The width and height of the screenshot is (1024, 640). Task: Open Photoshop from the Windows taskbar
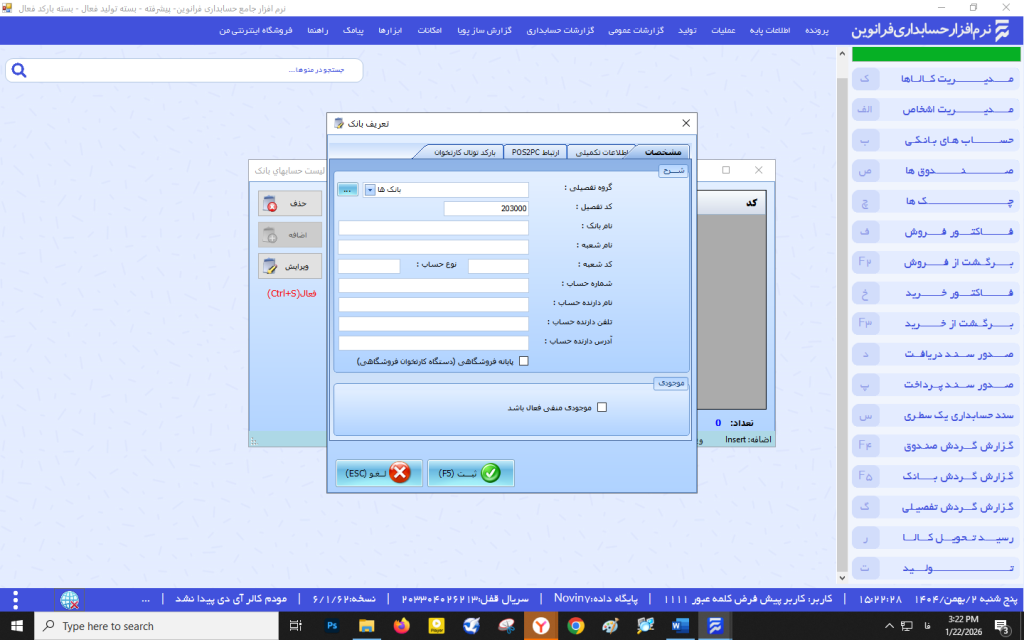click(333, 626)
